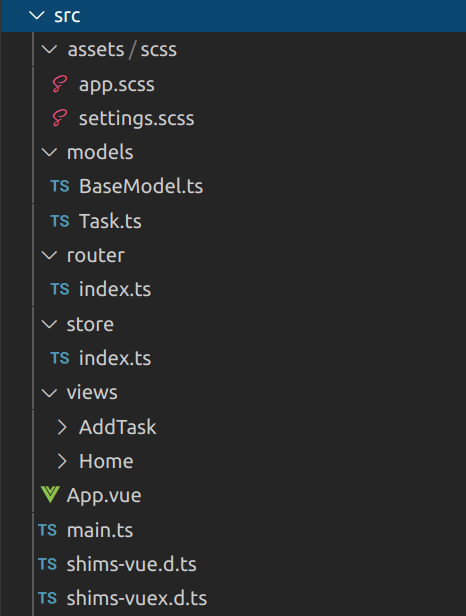
Task: Collapse the models folder chevron
Action: coord(50,152)
